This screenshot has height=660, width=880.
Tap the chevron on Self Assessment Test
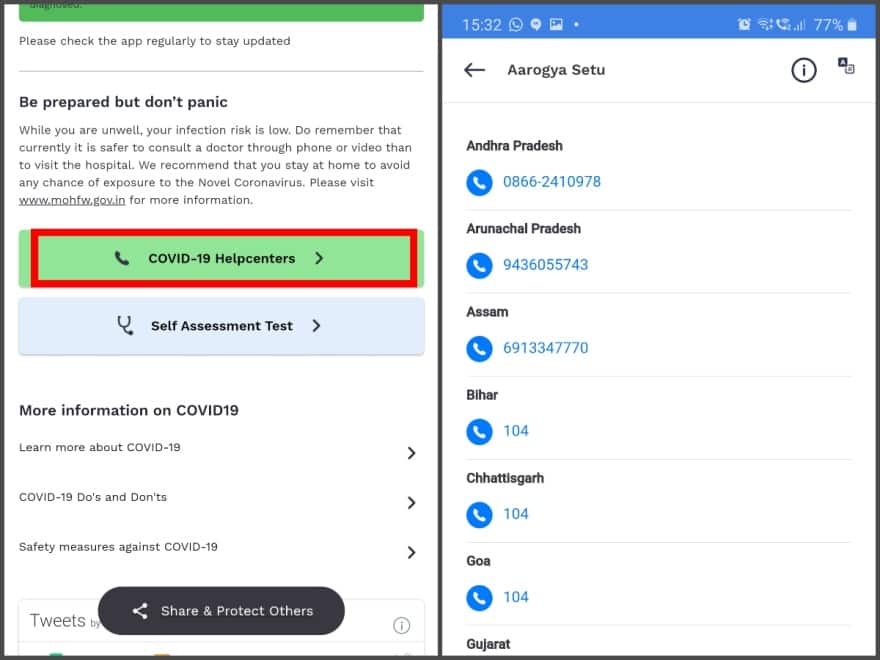tap(317, 326)
